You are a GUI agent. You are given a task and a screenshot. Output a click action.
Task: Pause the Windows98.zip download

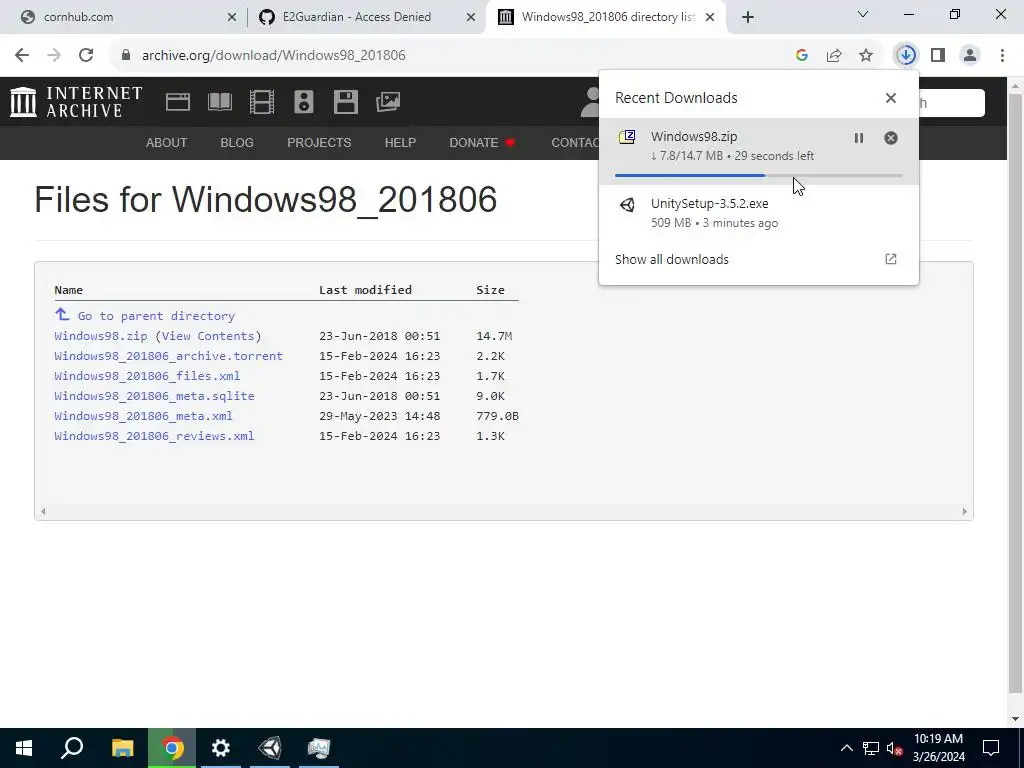(x=859, y=138)
